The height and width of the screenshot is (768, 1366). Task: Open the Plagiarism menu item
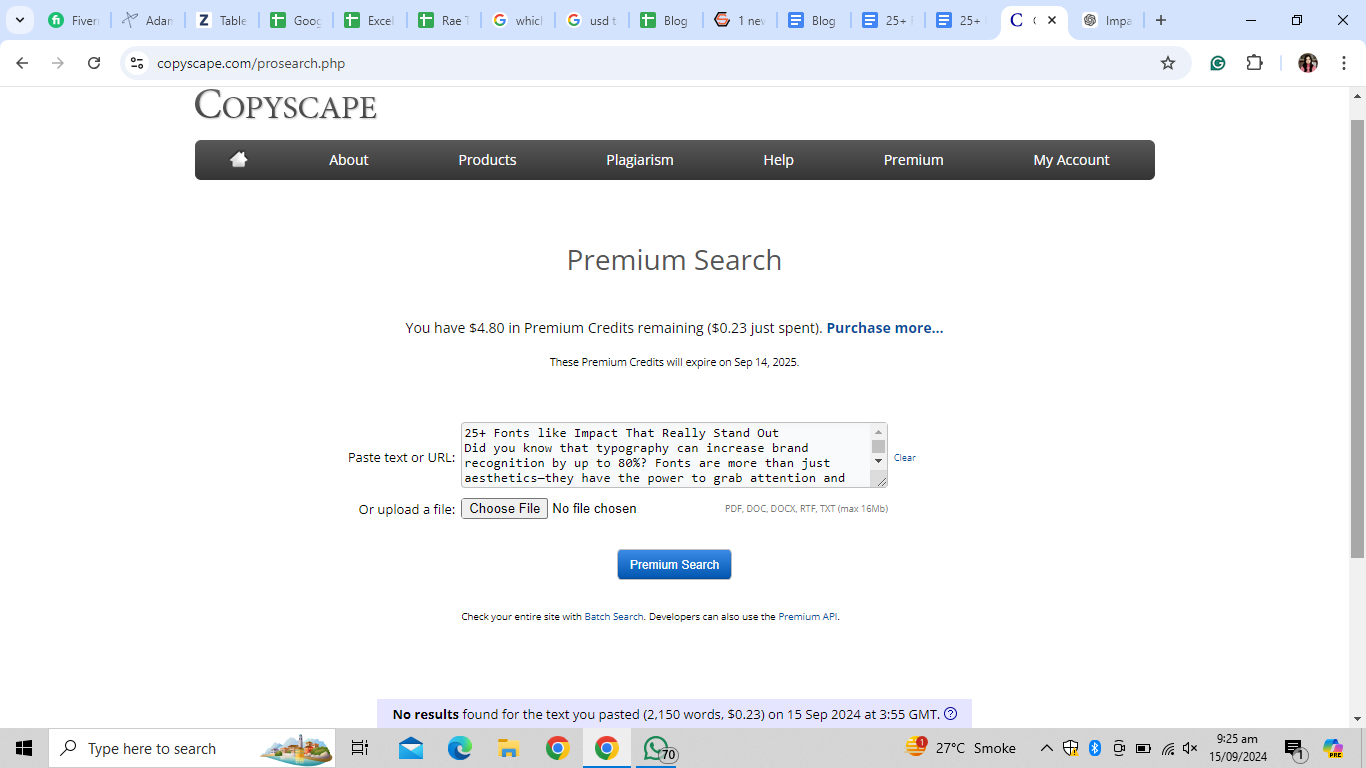640,160
